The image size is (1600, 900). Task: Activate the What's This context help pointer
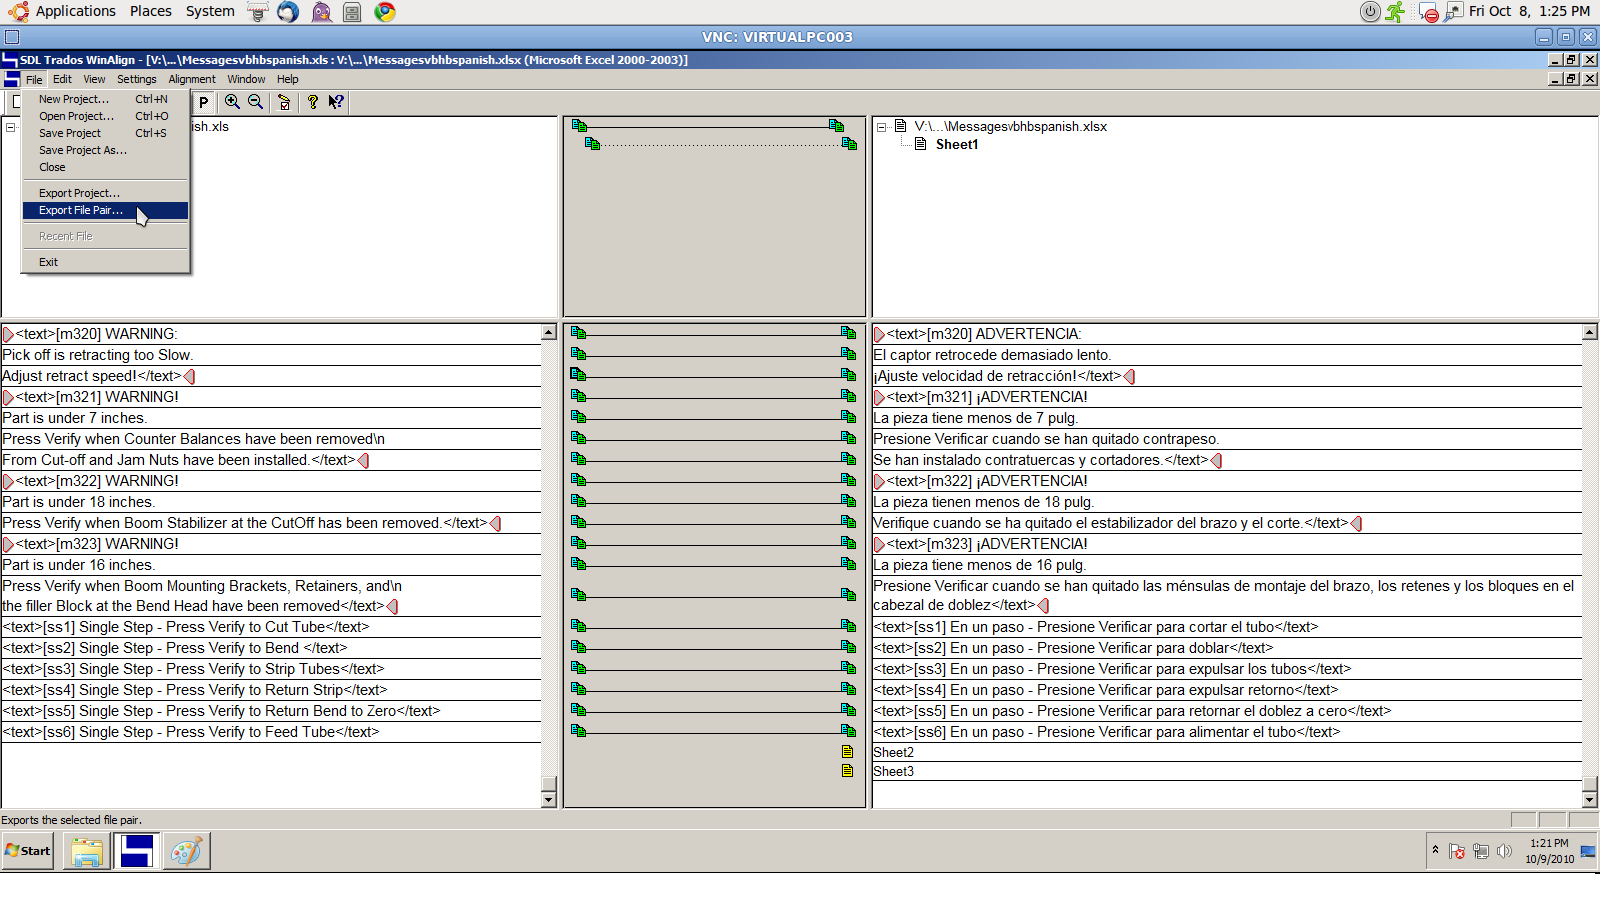click(x=336, y=102)
